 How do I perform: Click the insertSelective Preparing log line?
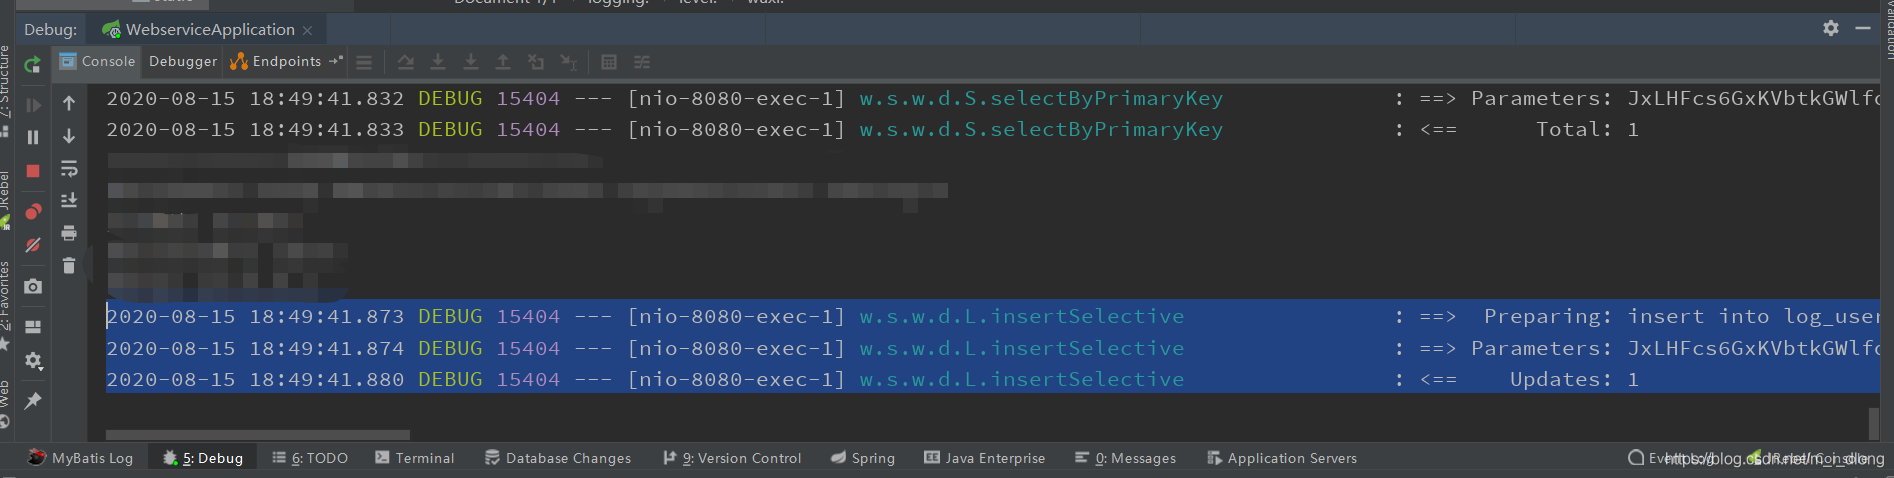(x=993, y=316)
